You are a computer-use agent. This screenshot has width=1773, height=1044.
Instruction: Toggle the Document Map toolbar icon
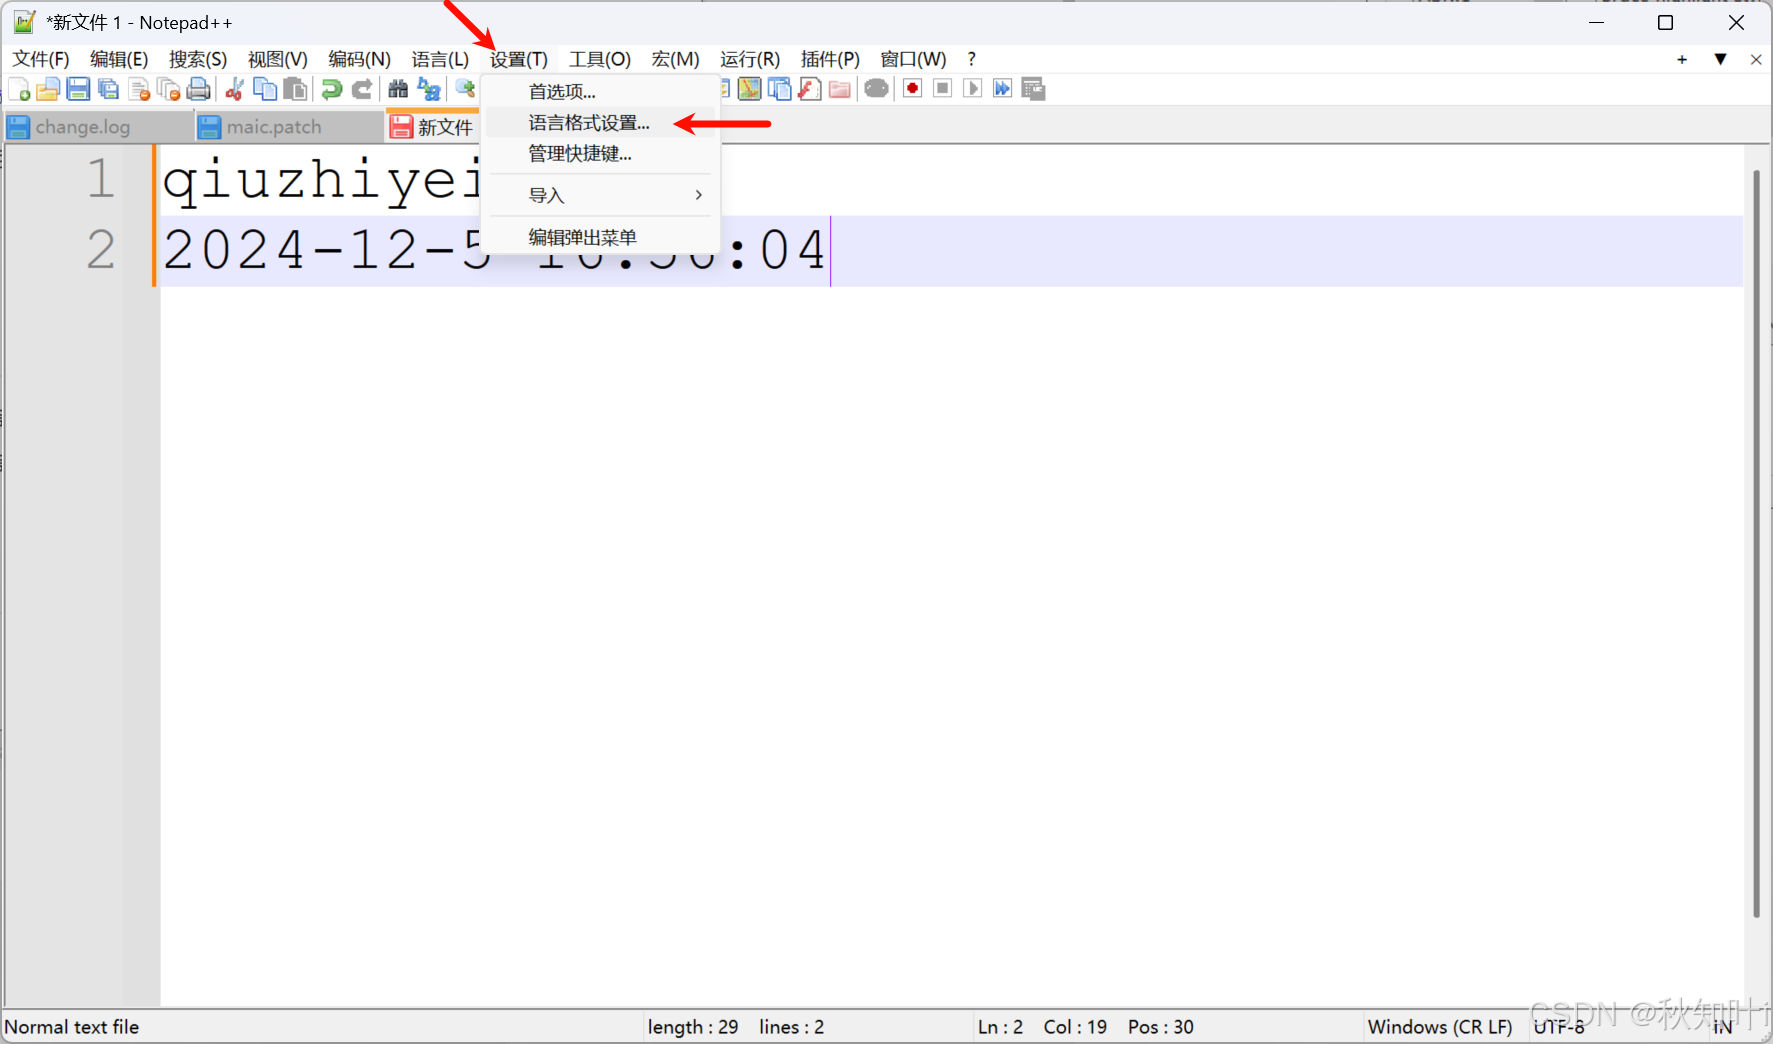tap(749, 89)
